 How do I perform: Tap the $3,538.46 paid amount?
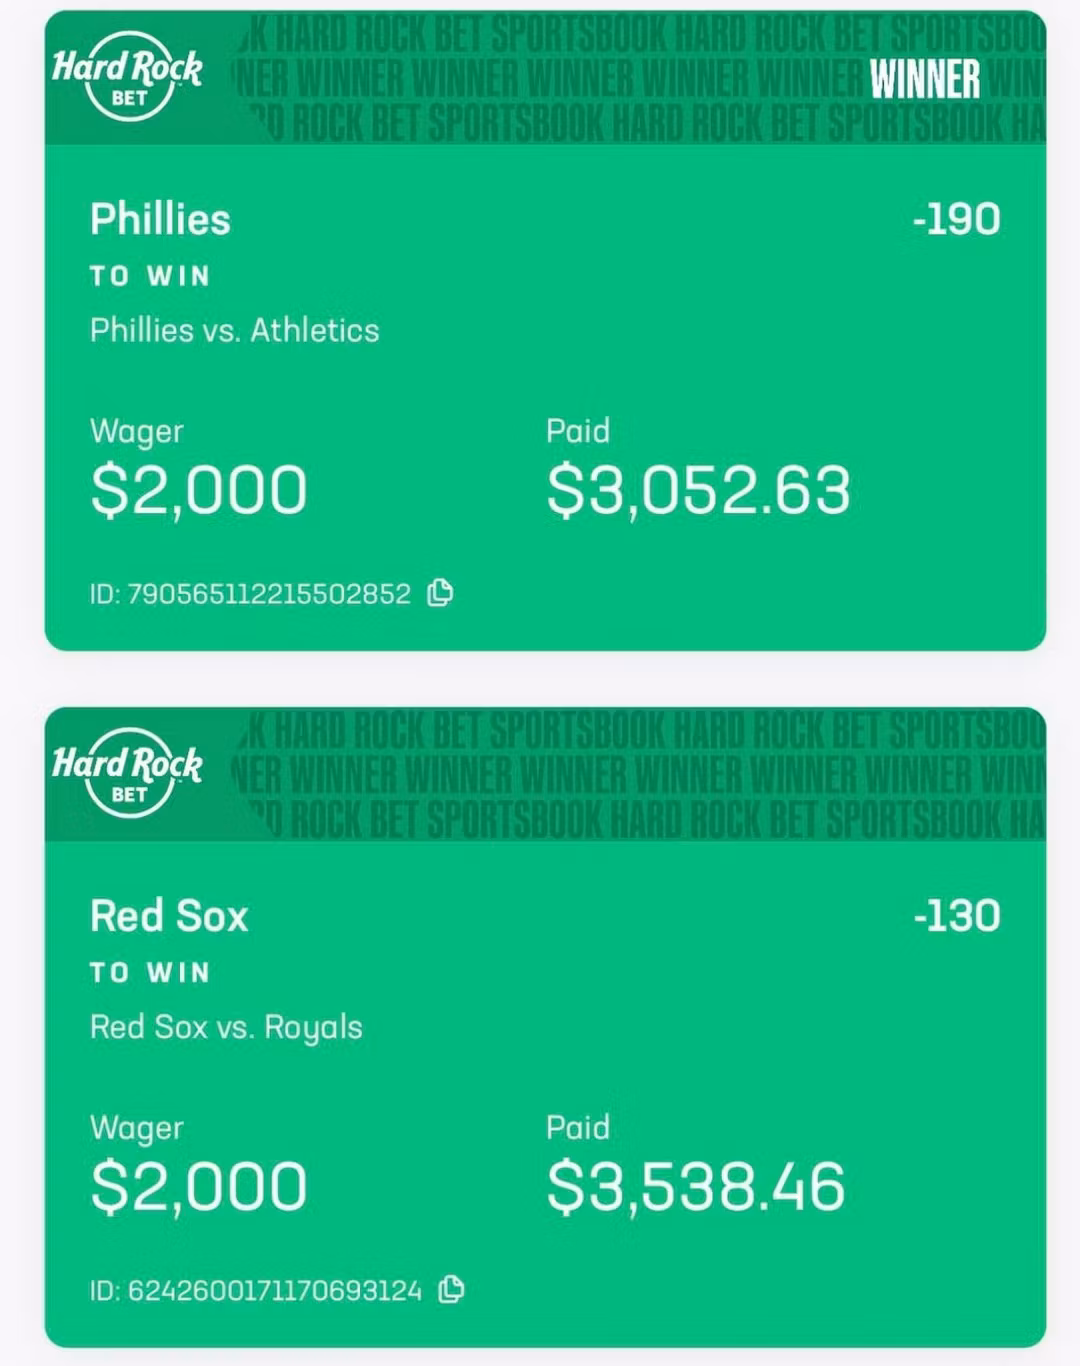696,1187
